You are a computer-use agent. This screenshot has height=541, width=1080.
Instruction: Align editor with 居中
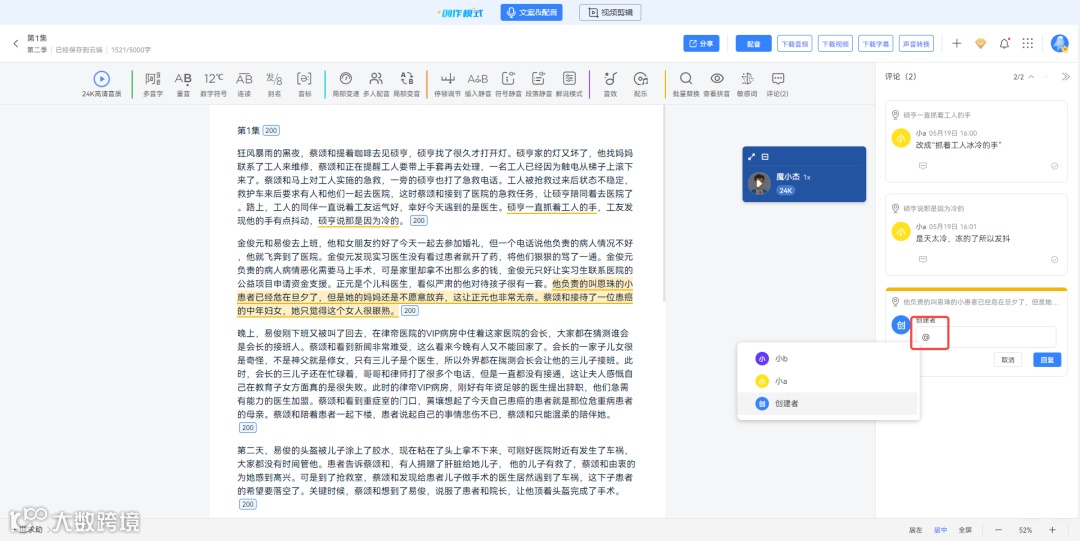click(x=940, y=530)
